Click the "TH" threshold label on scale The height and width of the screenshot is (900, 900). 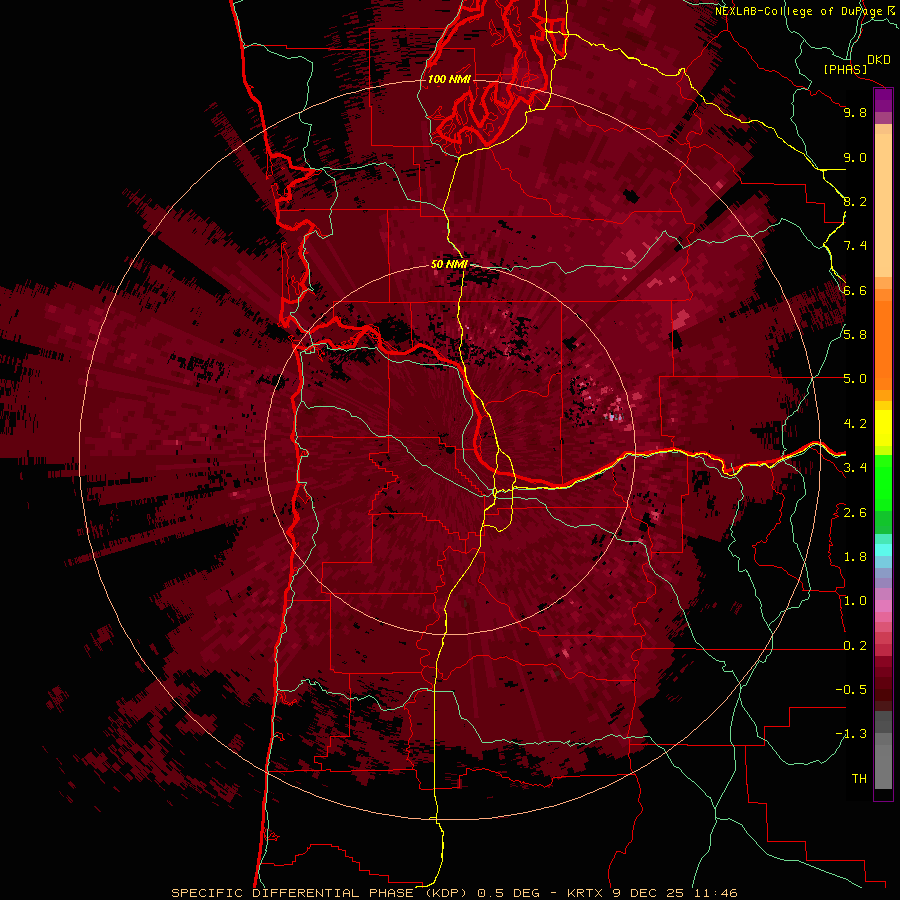[859, 779]
